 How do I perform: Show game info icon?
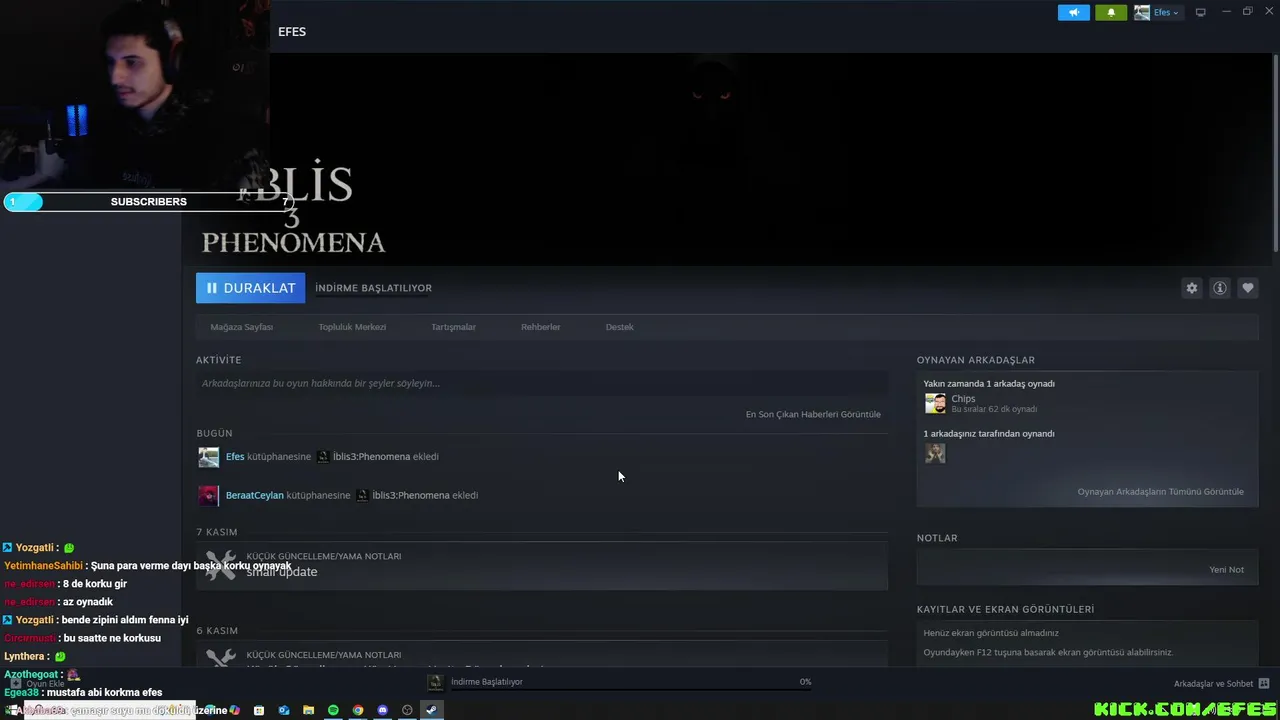tap(1219, 288)
